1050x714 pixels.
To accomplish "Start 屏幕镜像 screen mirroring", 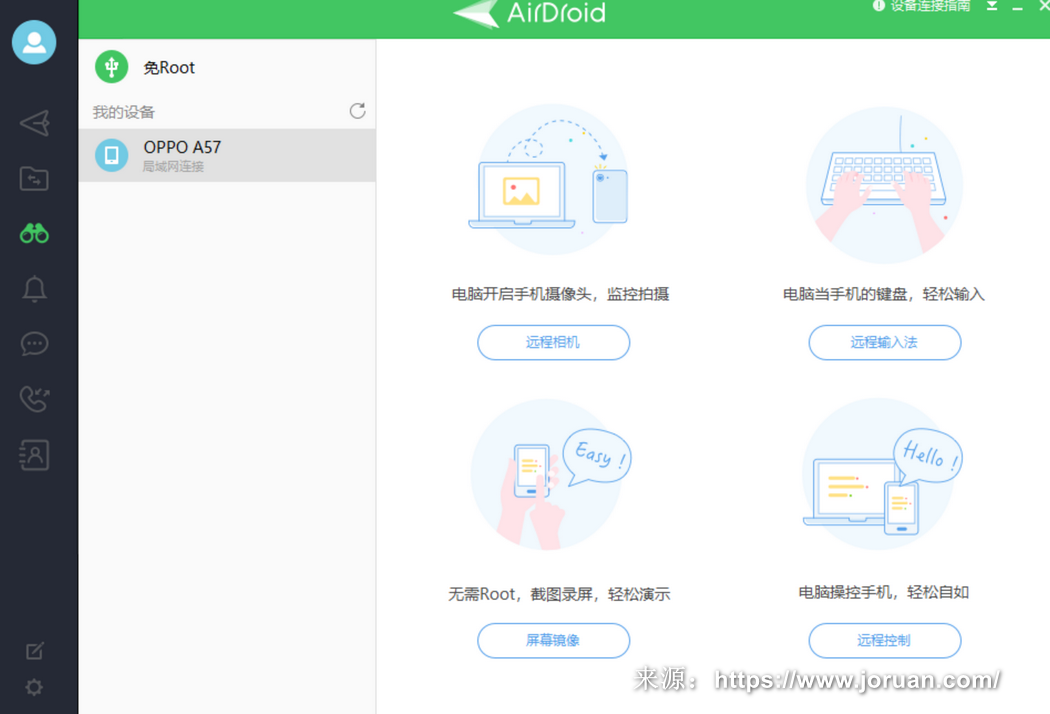I will coord(553,640).
